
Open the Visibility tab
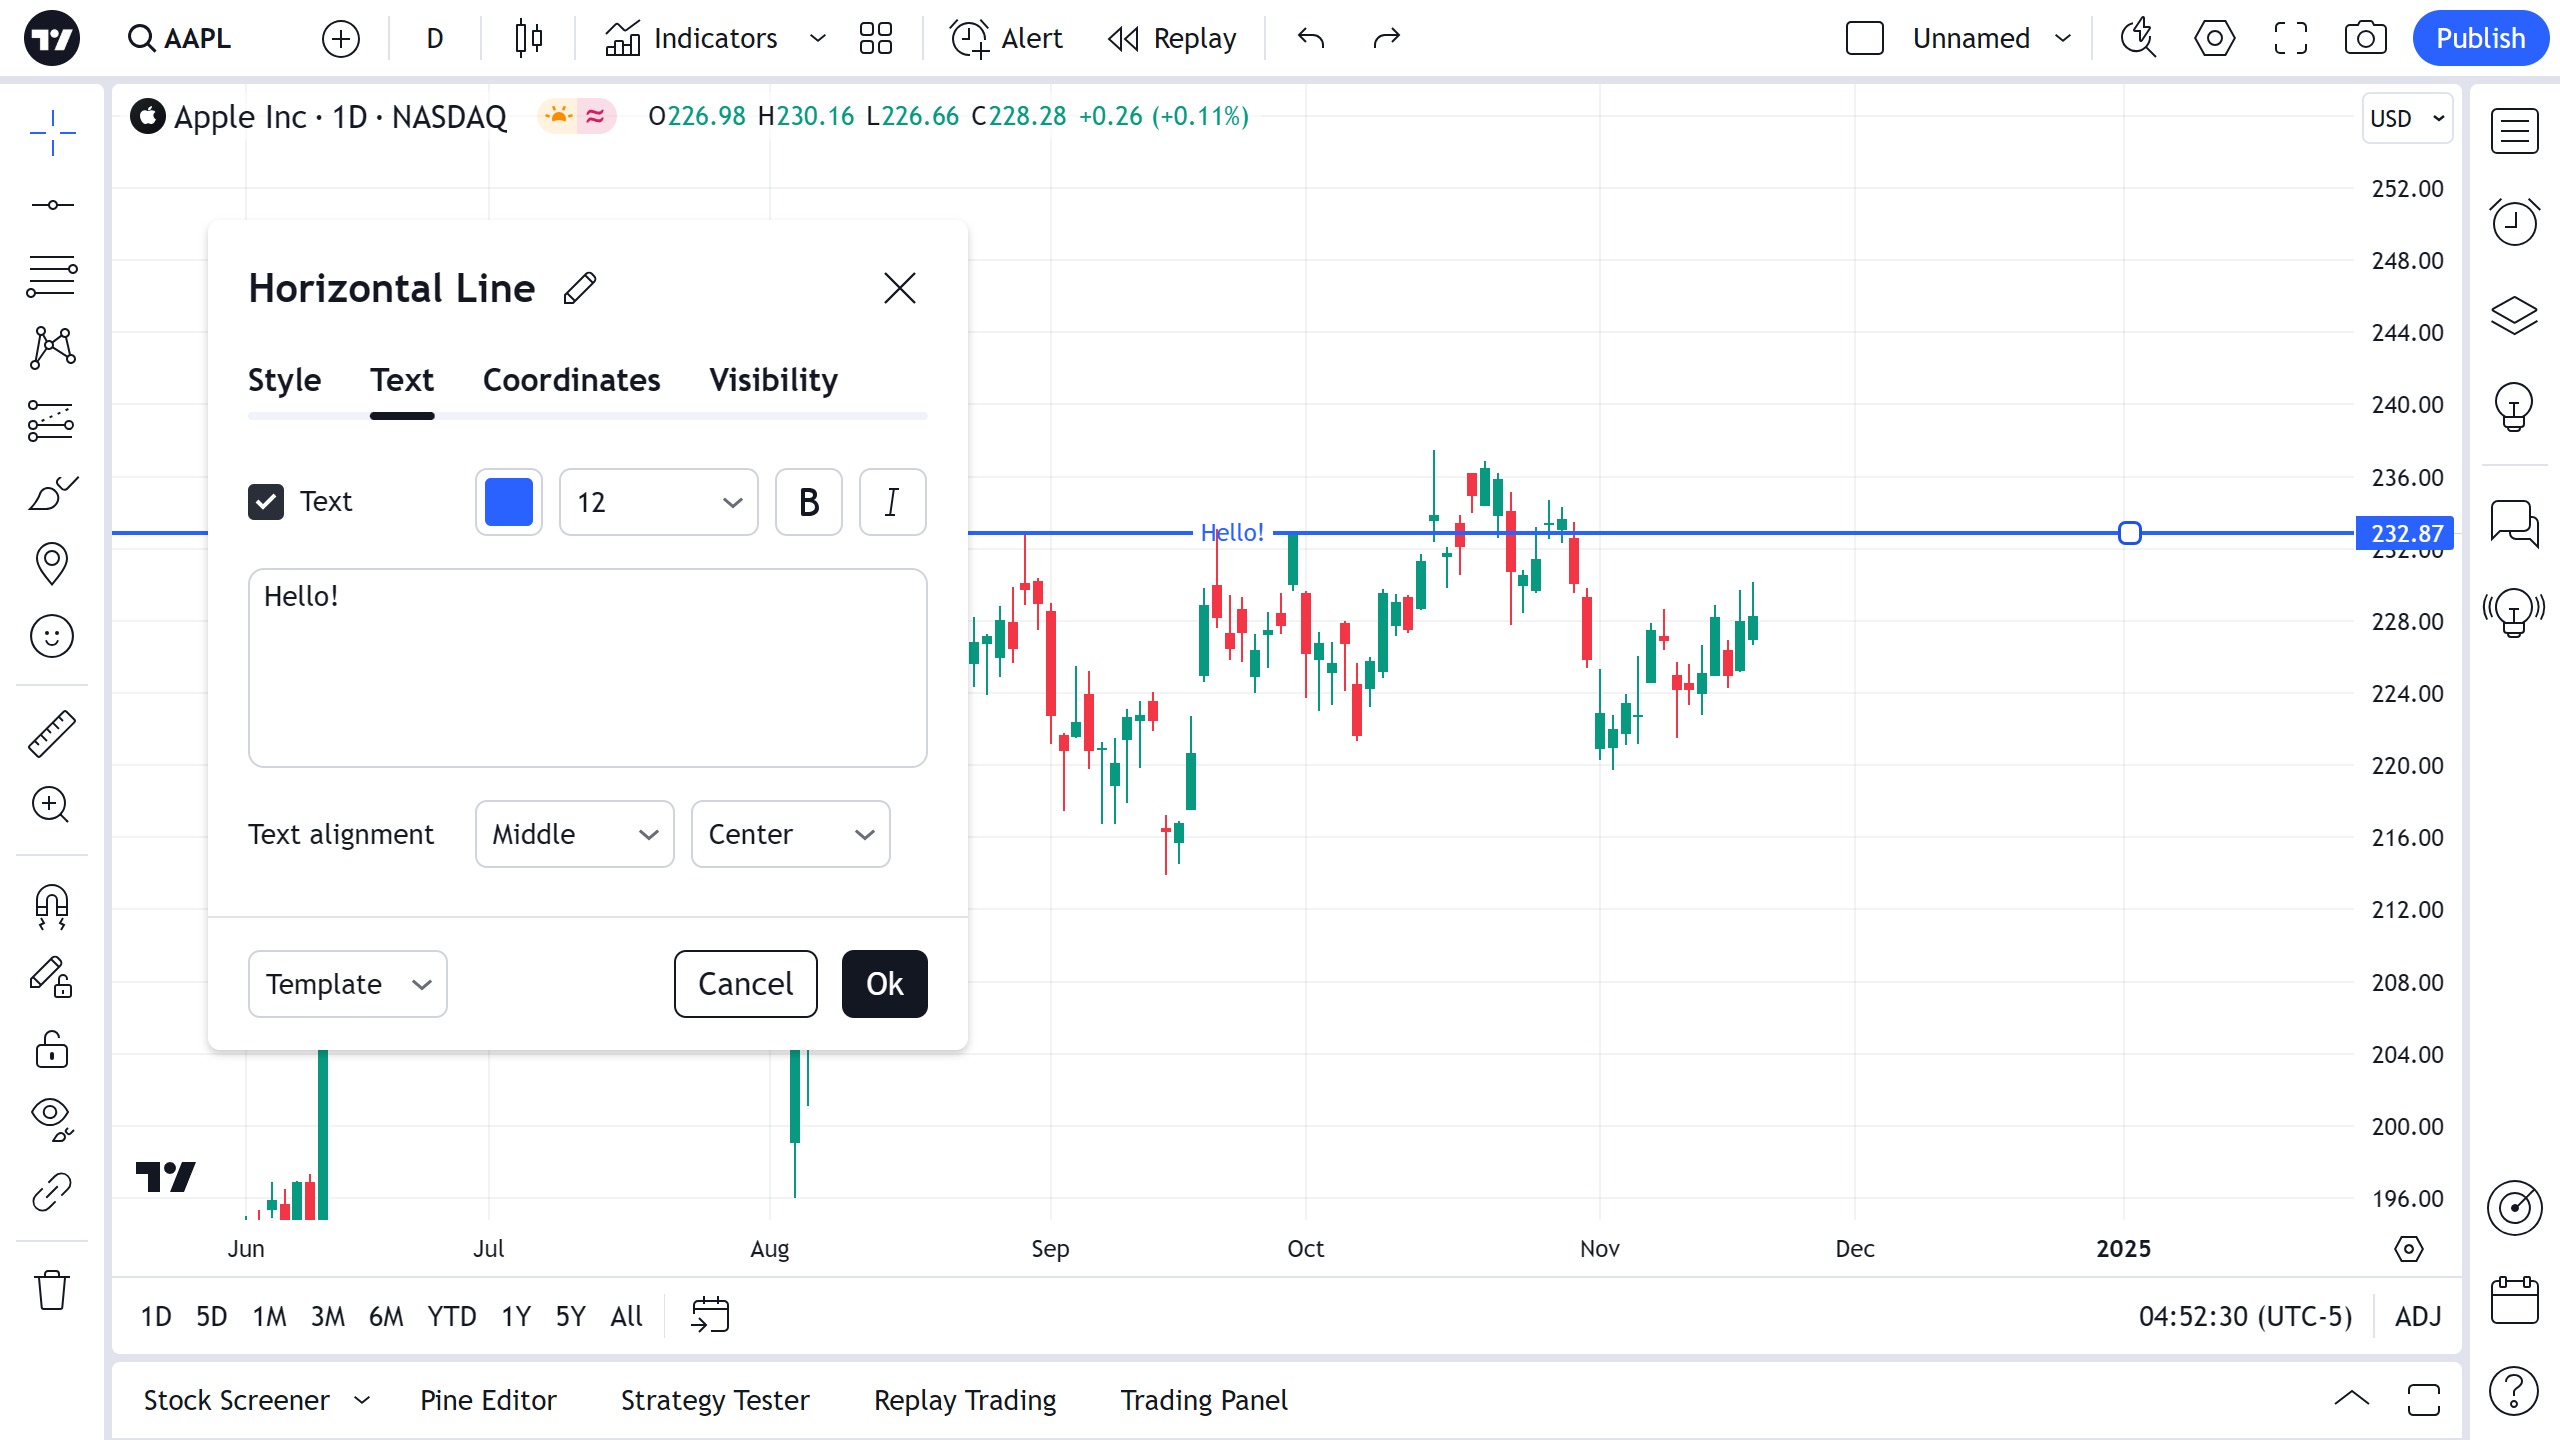click(773, 380)
